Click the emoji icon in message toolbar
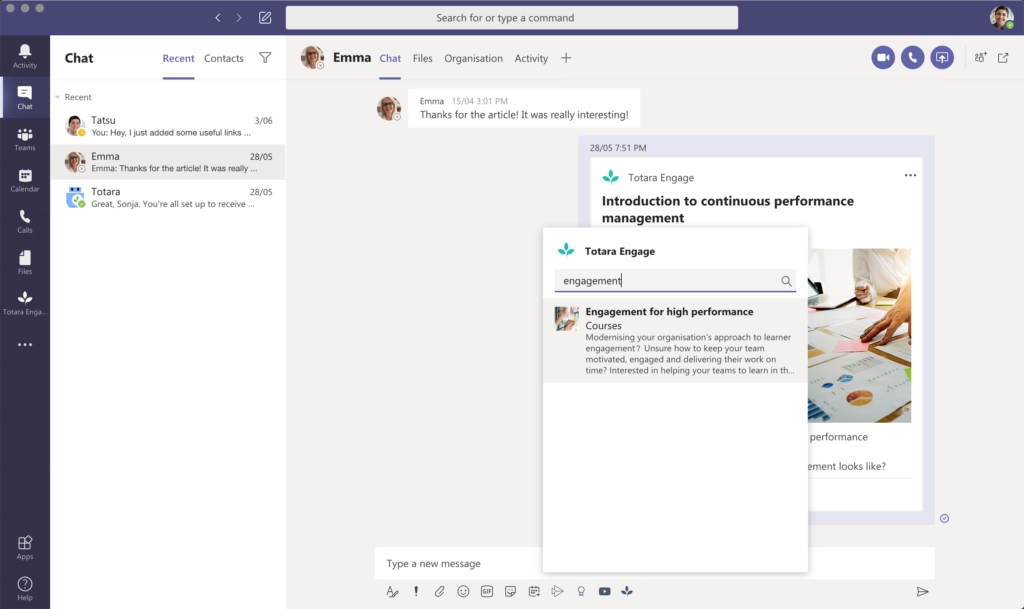1024x609 pixels. pos(463,591)
